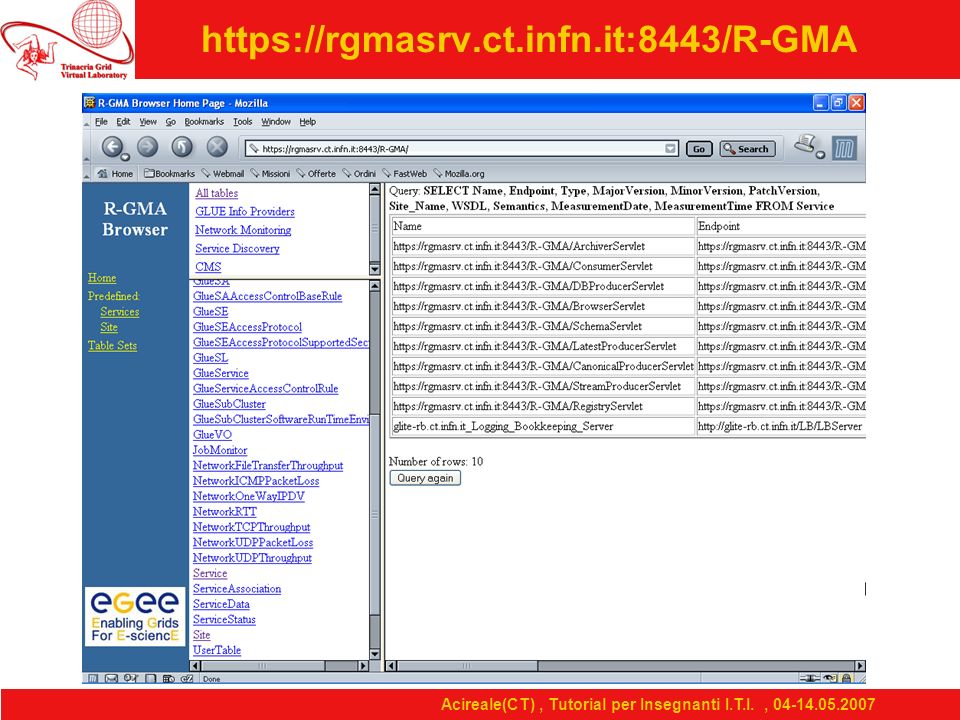Open the Ordini bookmark
The width and height of the screenshot is (960, 720).
(359, 174)
